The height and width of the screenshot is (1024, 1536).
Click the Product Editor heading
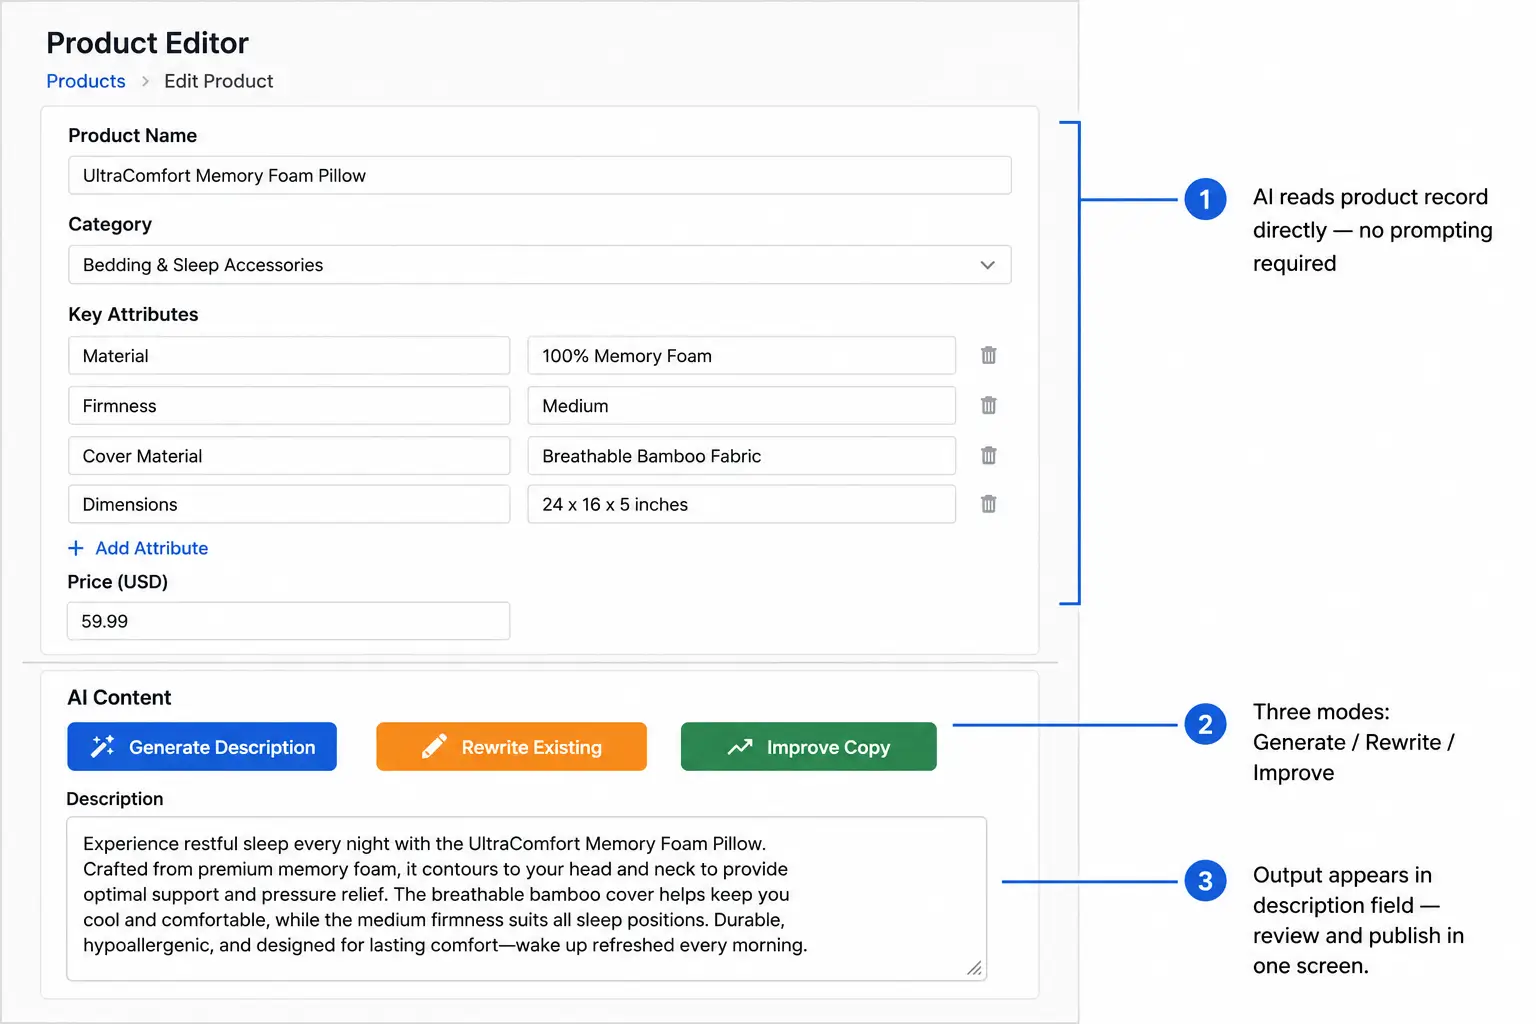pos(147,43)
